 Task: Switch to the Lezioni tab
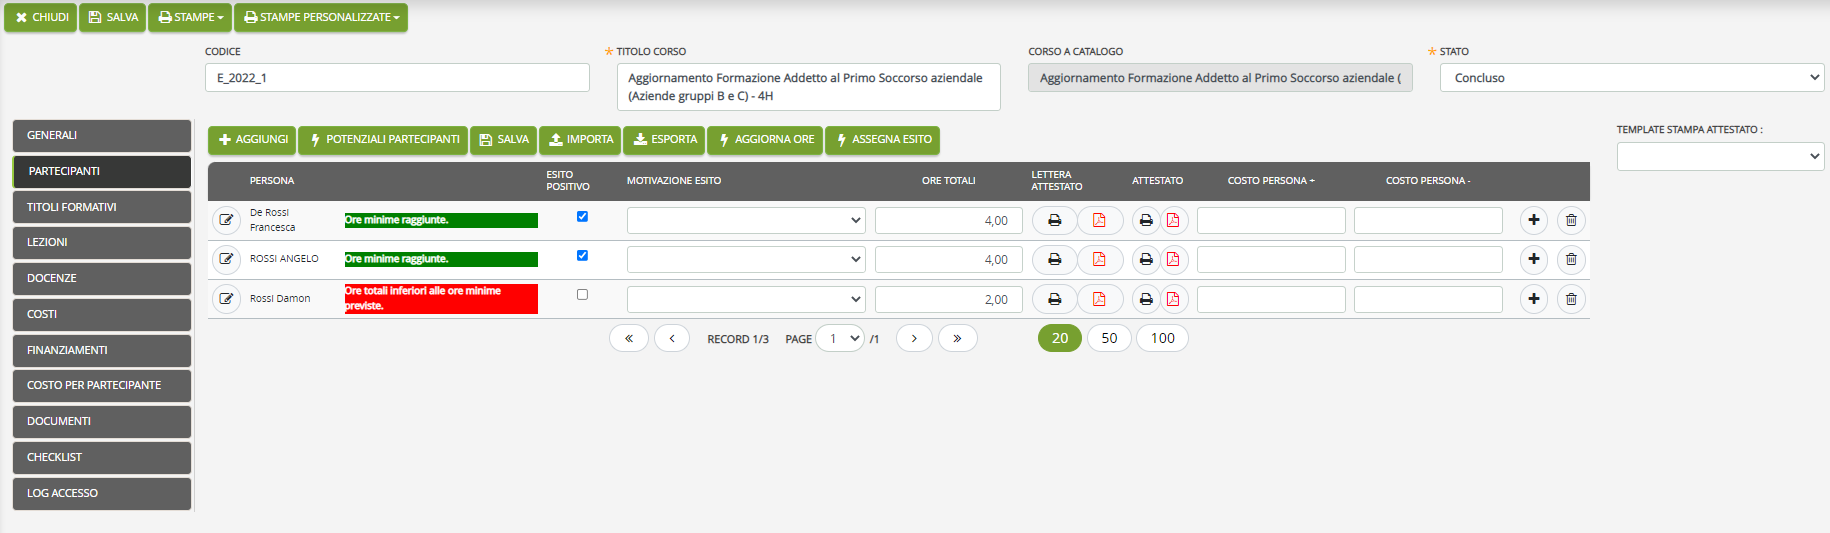click(x=102, y=242)
